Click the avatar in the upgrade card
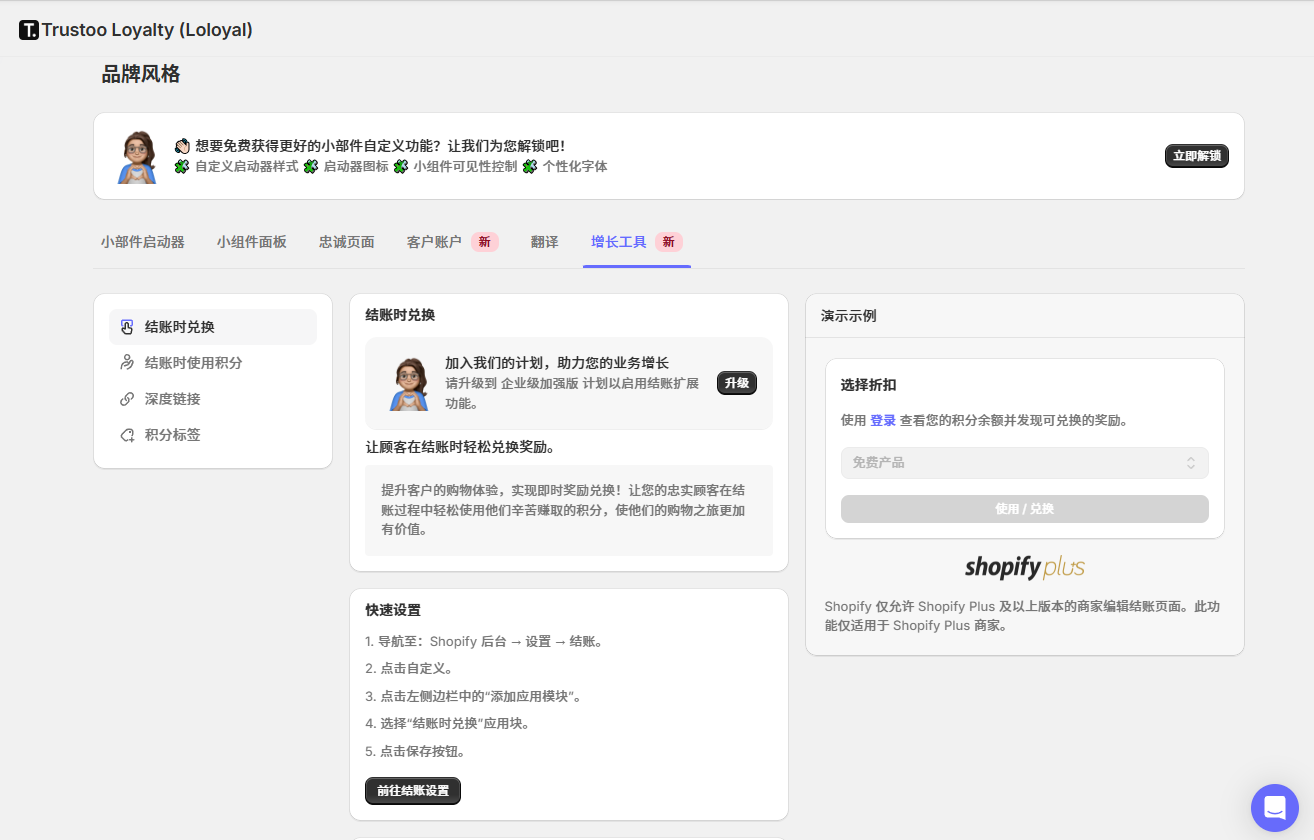The image size is (1314, 840). coord(408,383)
